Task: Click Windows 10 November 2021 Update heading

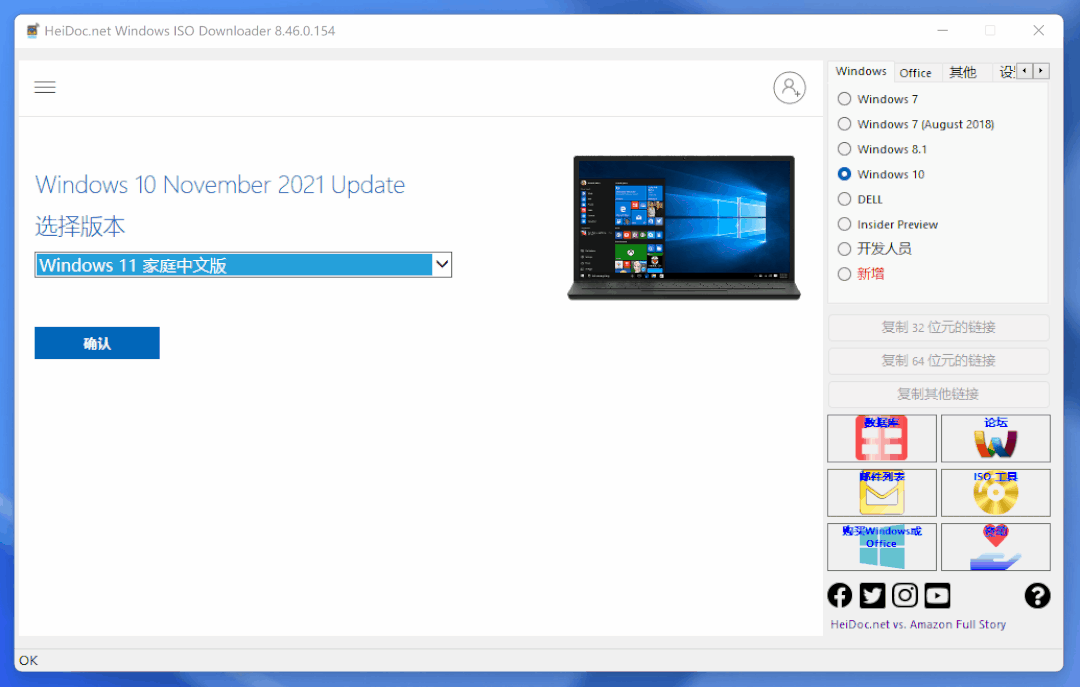Action: (x=220, y=185)
